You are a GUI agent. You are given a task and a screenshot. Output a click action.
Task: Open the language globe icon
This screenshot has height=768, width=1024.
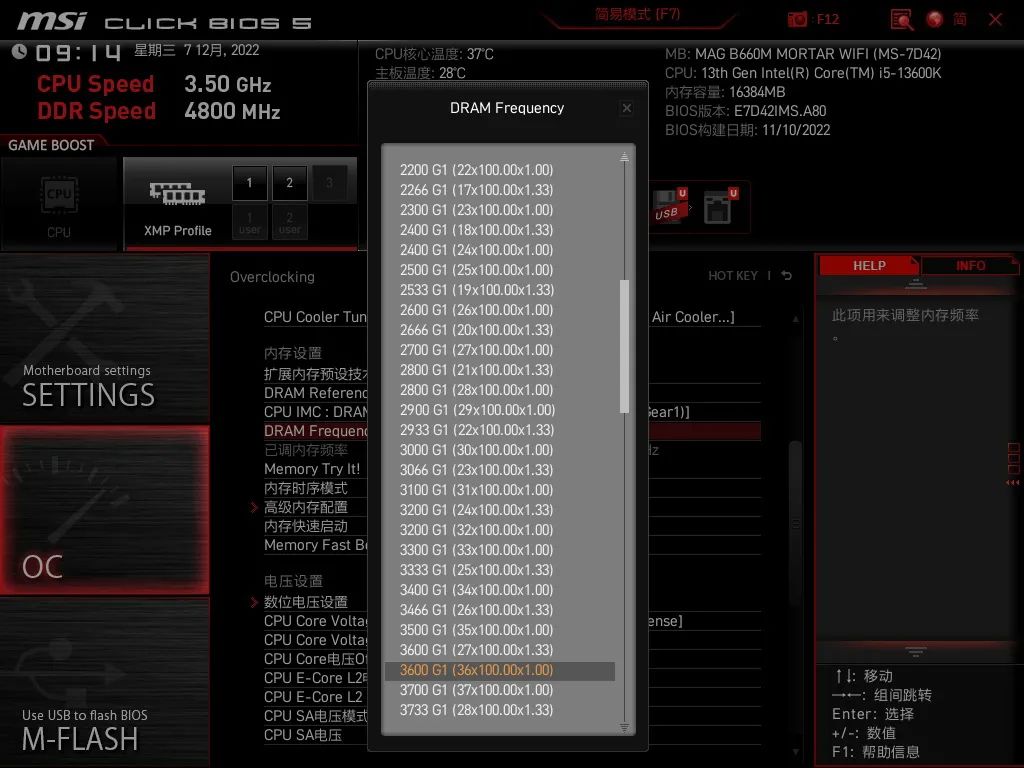[x=935, y=20]
